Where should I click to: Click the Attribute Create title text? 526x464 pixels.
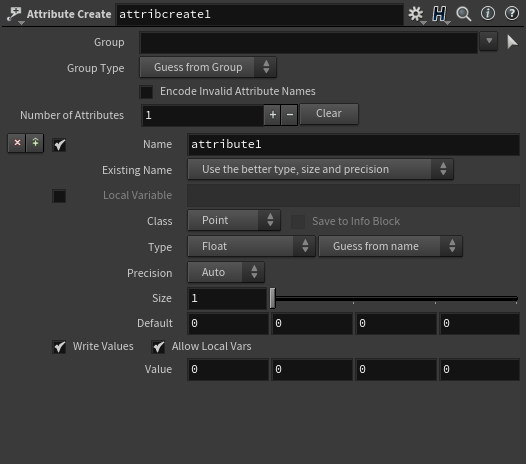tap(69, 14)
